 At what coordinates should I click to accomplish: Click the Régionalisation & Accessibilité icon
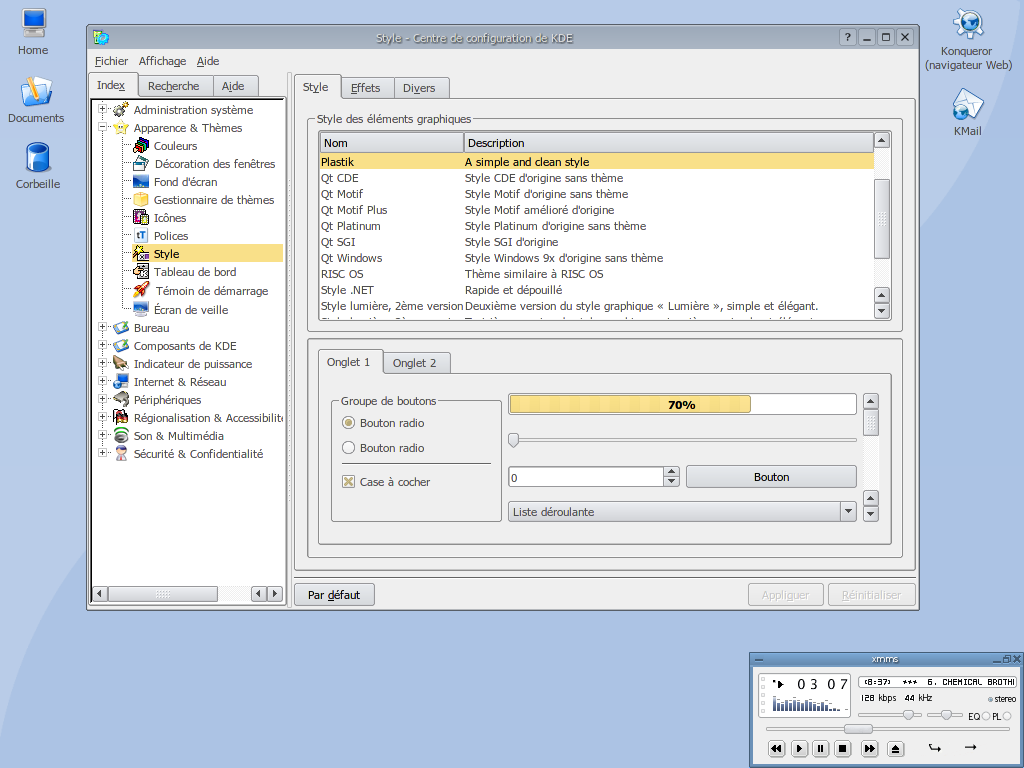click(120, 417)
